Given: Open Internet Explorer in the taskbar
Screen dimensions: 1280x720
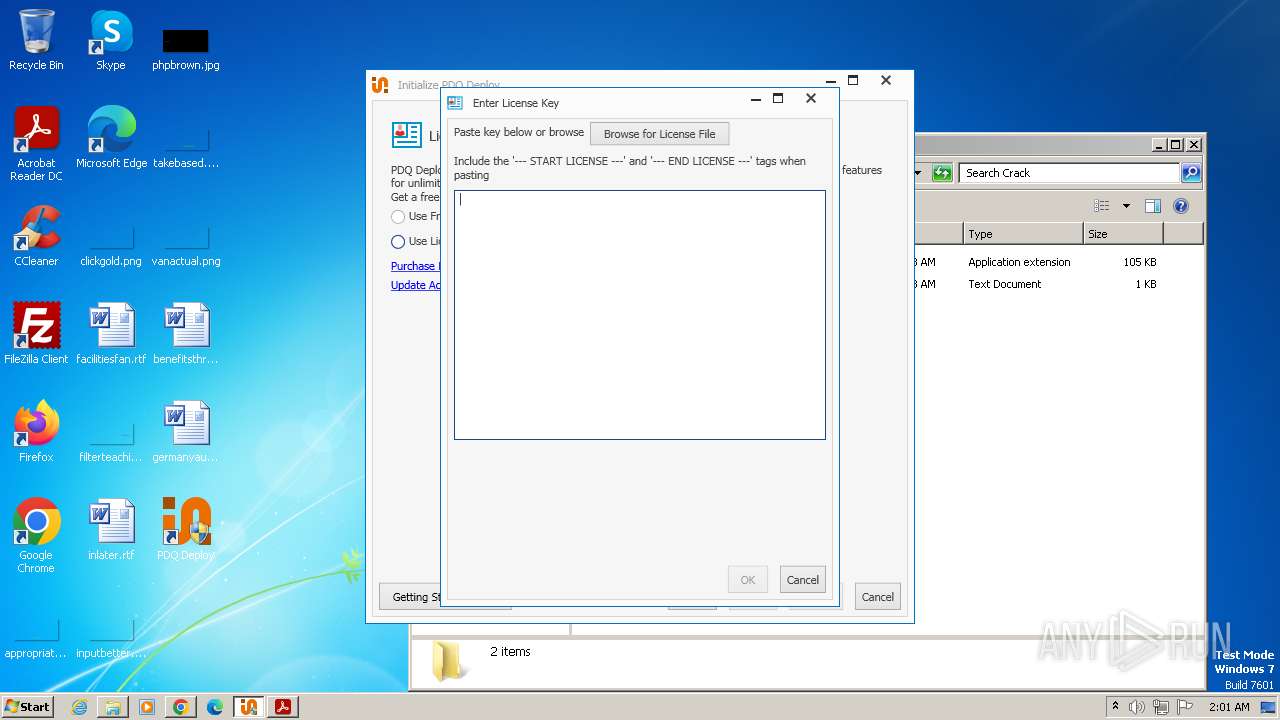Looking at the screenshot, I should [79, 707].
